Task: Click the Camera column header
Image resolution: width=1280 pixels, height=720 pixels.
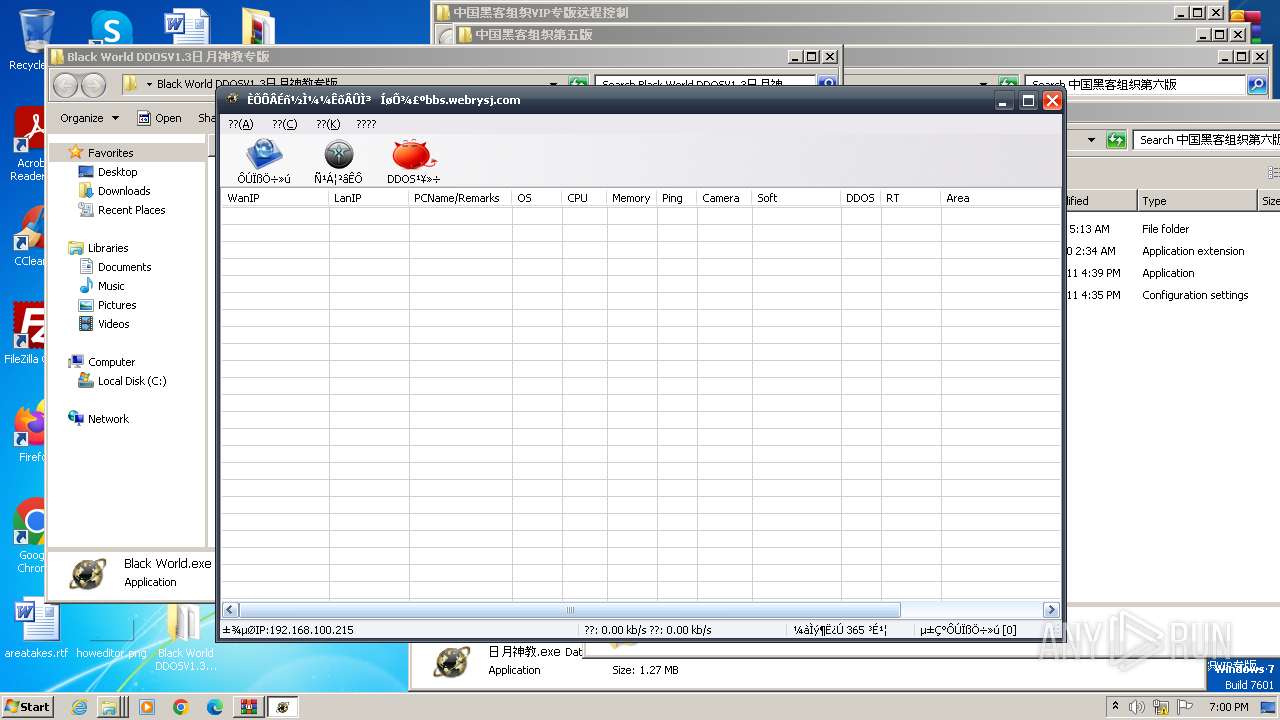Action: tap(725, 198)
